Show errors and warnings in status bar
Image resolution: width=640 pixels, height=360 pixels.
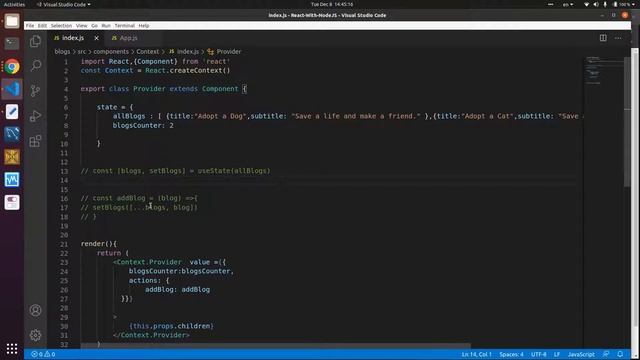point(43,354)
